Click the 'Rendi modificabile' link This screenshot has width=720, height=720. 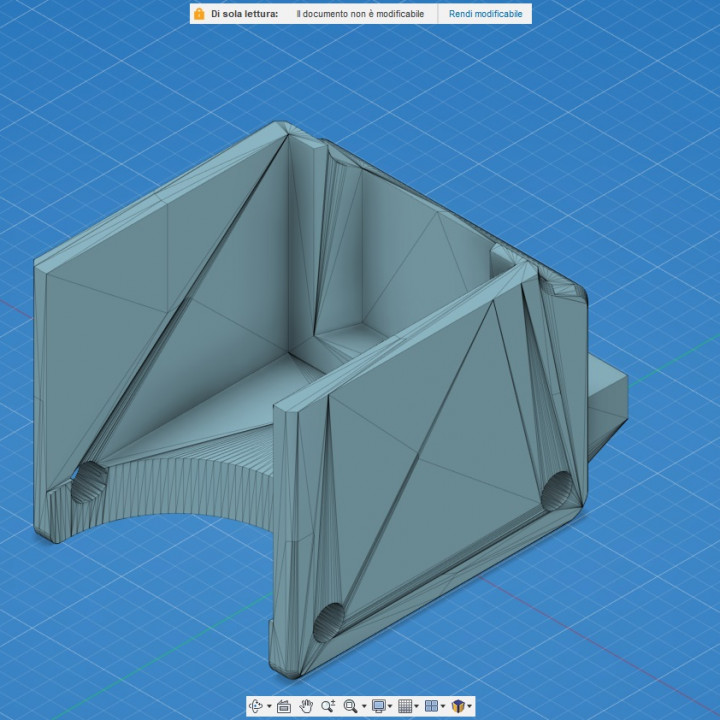pyautogui.click(x=485, y=14)
